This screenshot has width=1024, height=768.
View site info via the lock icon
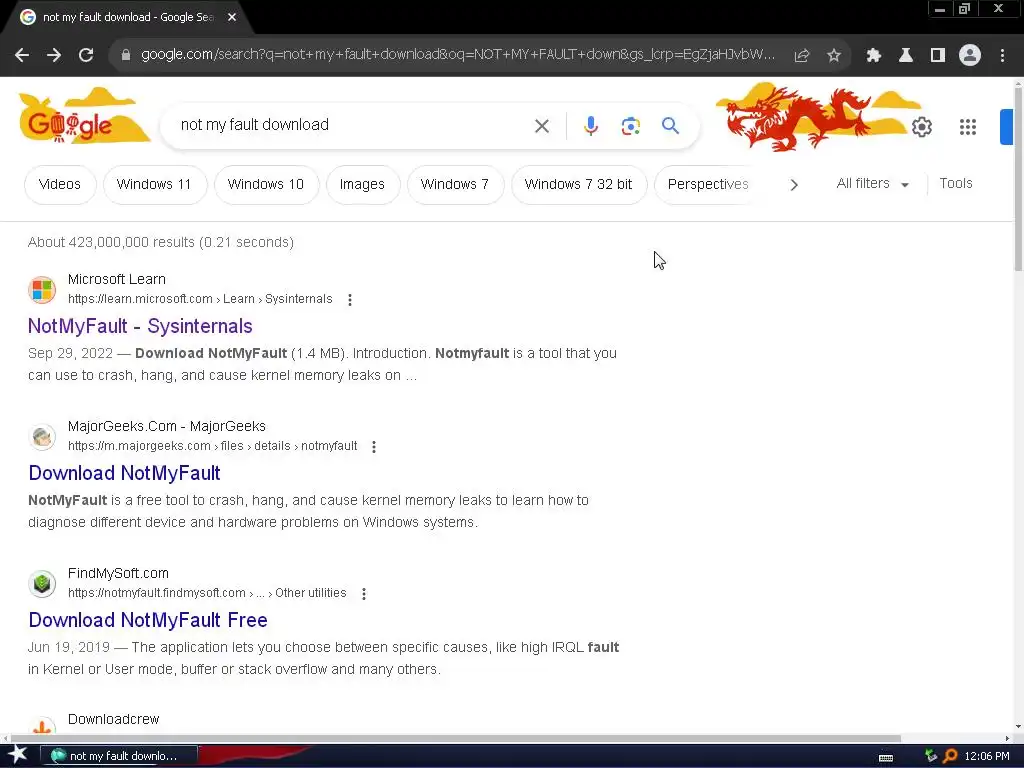(126, 55)
